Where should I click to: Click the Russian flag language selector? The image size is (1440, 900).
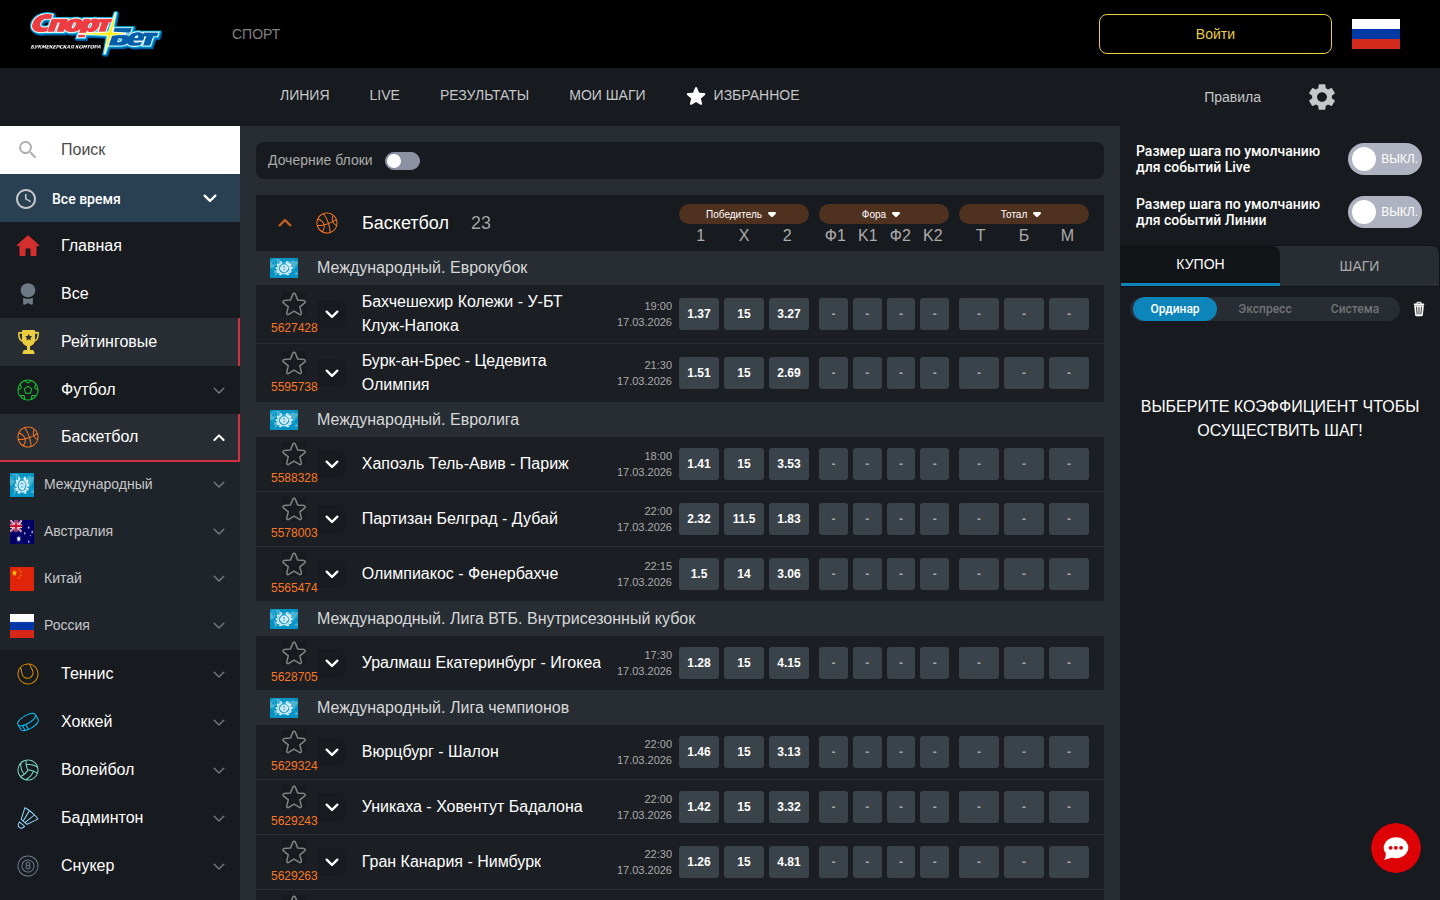pos(1375,34)
